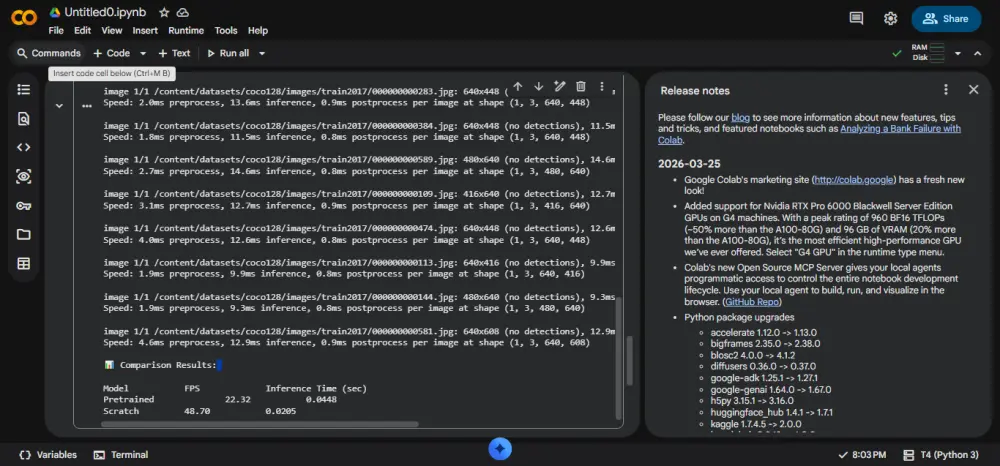
Task: Click the cell output horizontal scrollbar
Action: click(x=260, y=424)
